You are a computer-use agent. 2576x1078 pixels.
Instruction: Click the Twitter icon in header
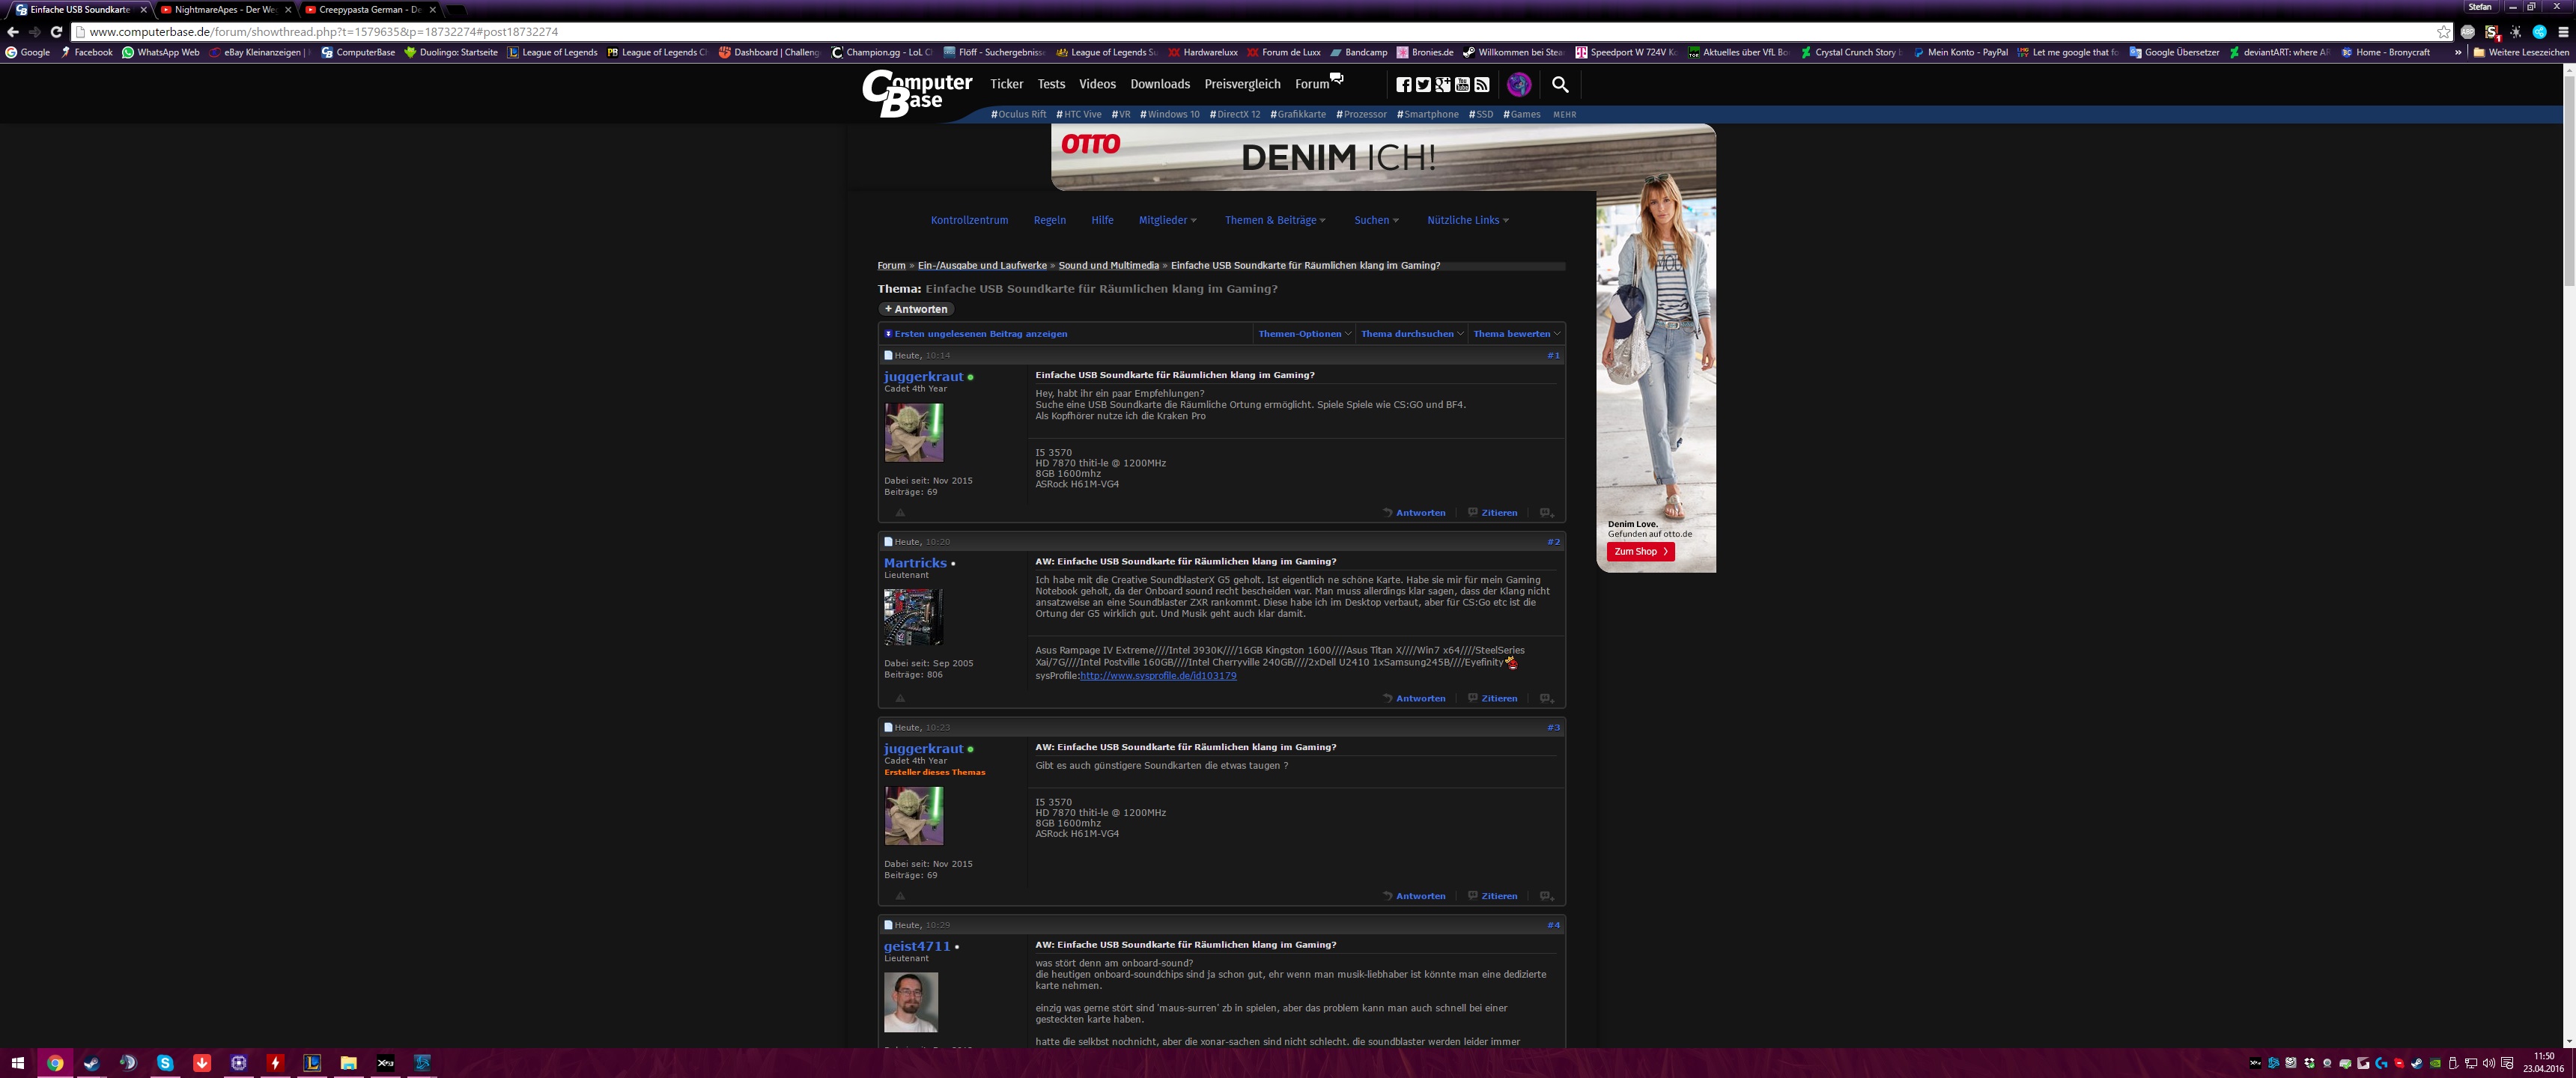pyautogui.click(x=1423, y=85)
